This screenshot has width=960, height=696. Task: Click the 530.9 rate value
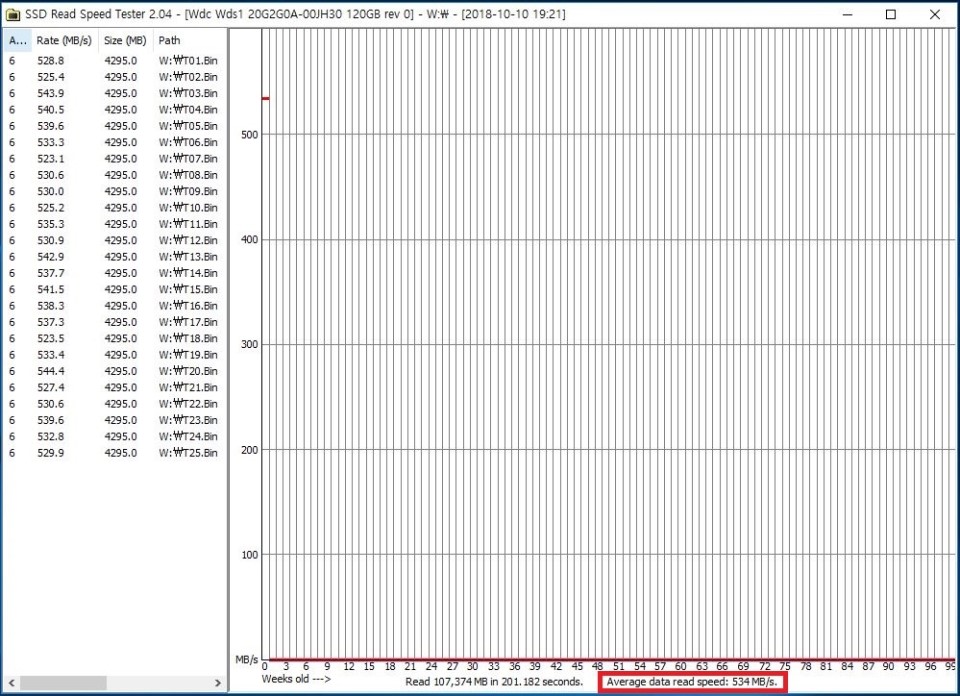[50, 241]
